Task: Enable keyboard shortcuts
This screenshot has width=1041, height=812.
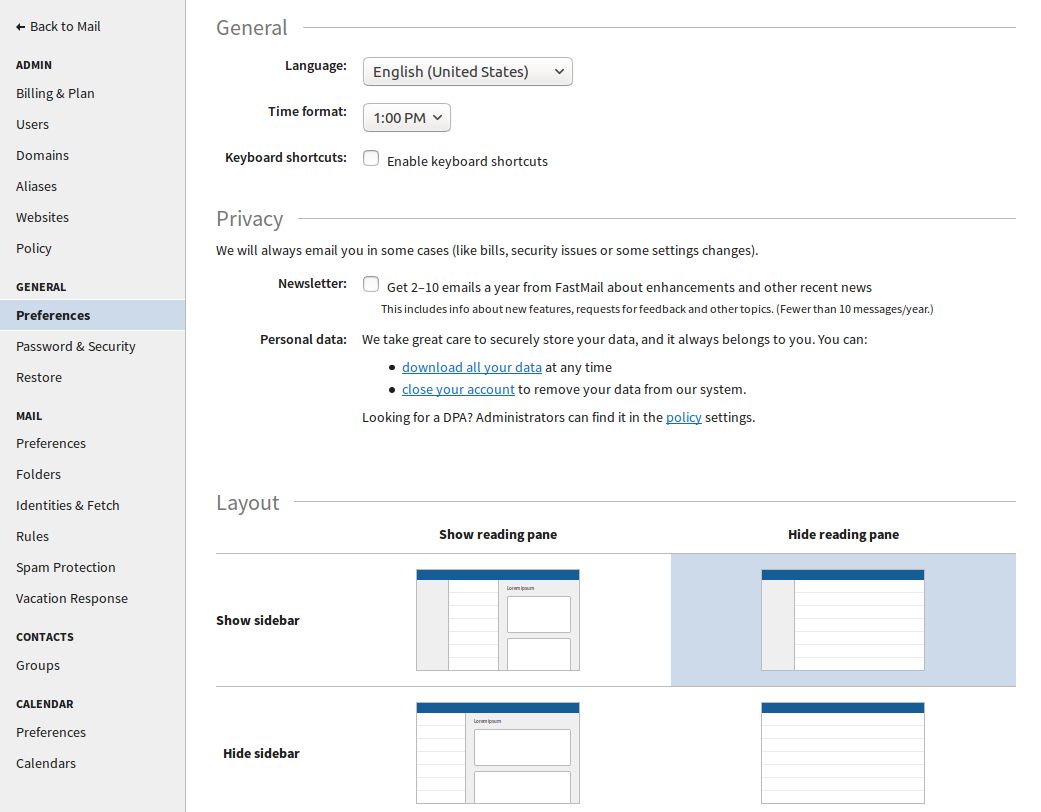Action: 371,158
